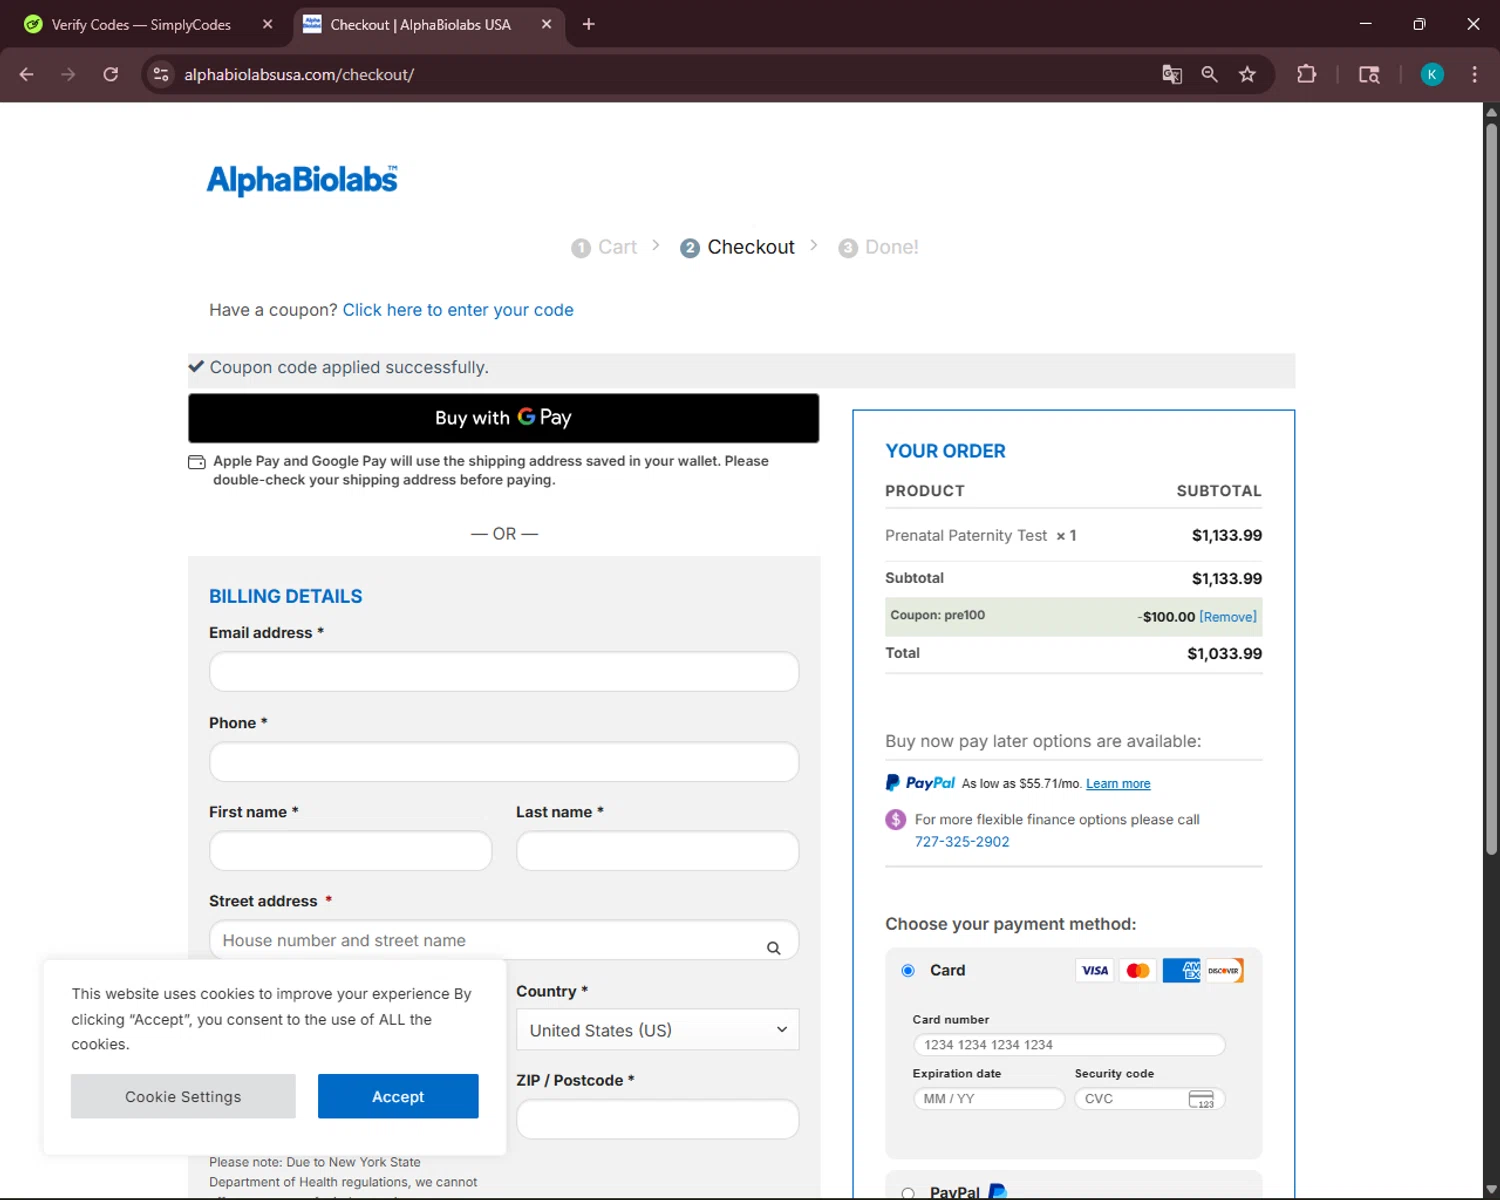Open a new browser tab
1500x1200 pixels.
(588, 24)
